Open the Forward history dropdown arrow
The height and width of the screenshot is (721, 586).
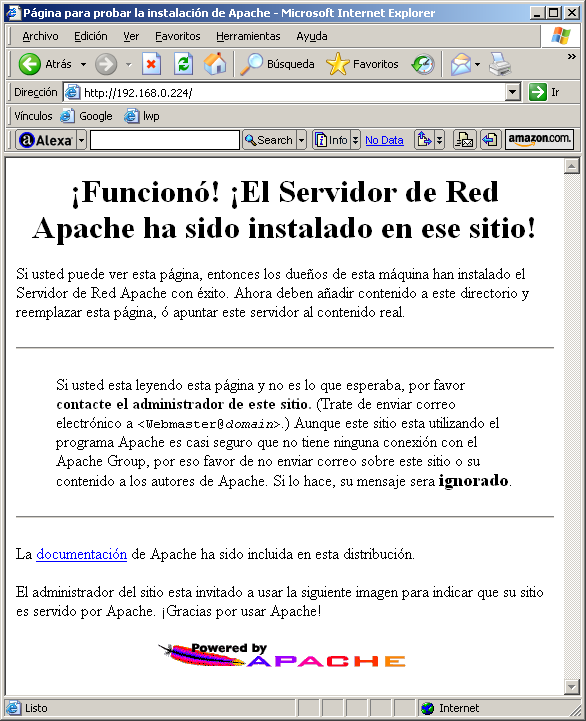click(129, 64)
